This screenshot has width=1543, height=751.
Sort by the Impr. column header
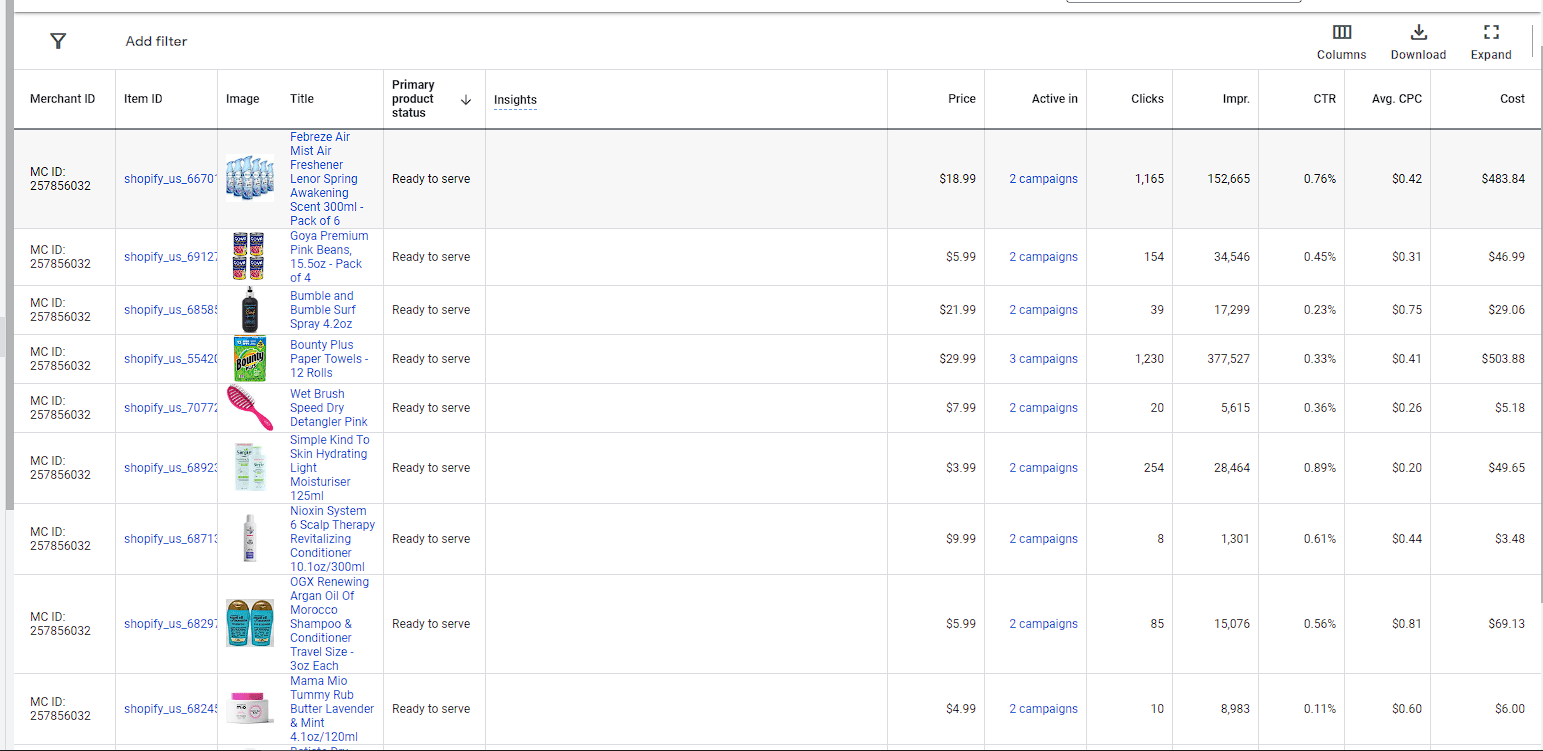coord(1236,99)
